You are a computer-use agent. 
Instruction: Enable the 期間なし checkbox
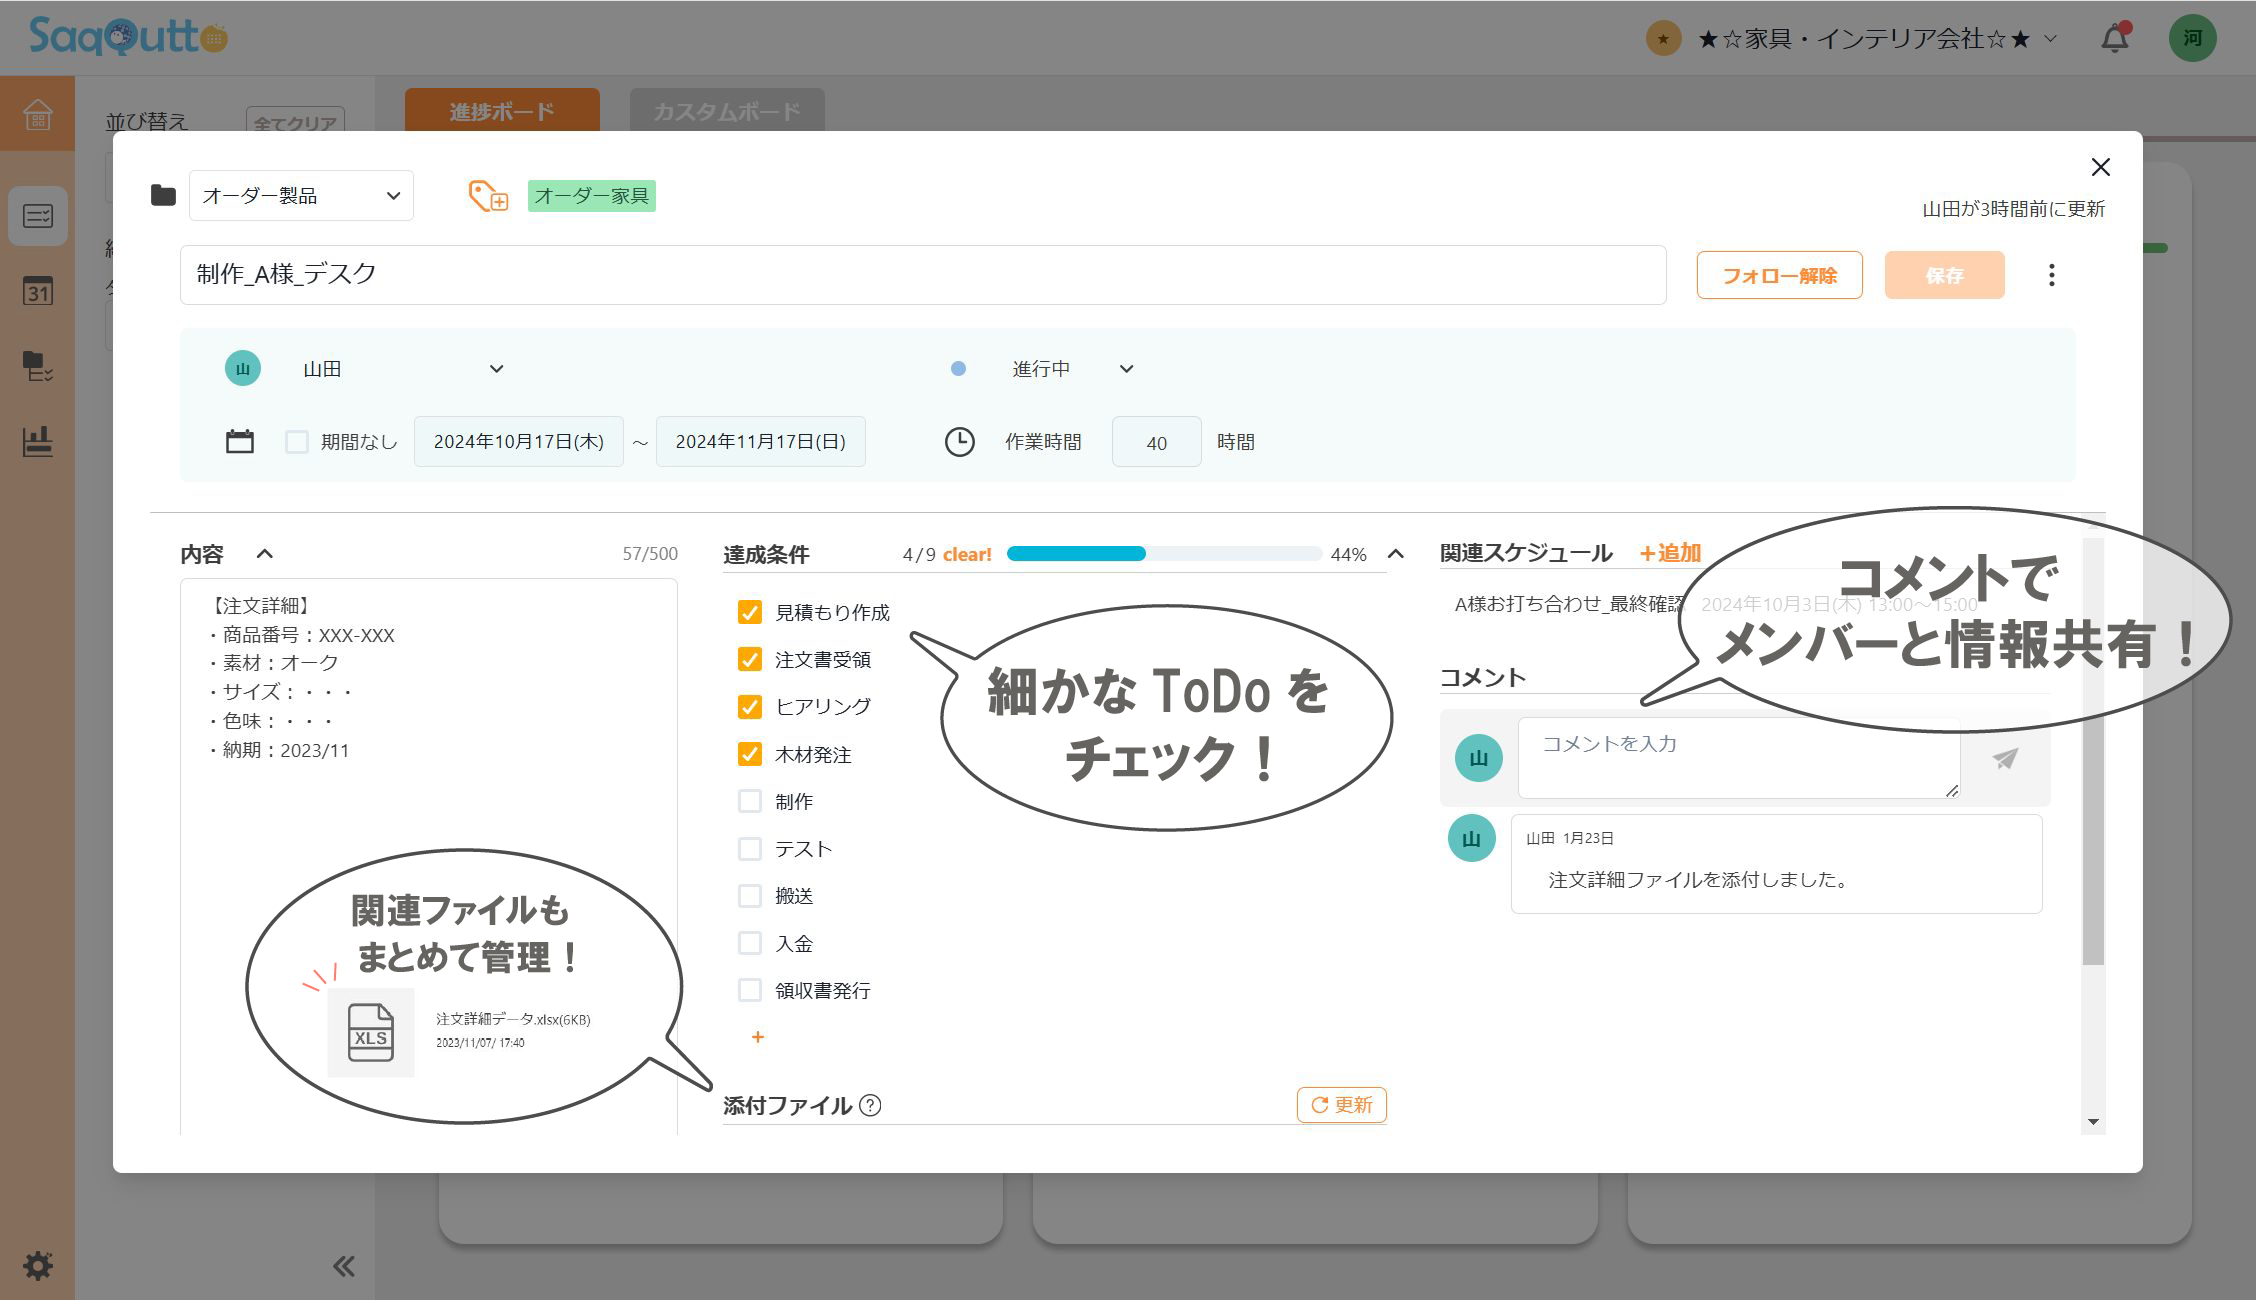[297, 442]
